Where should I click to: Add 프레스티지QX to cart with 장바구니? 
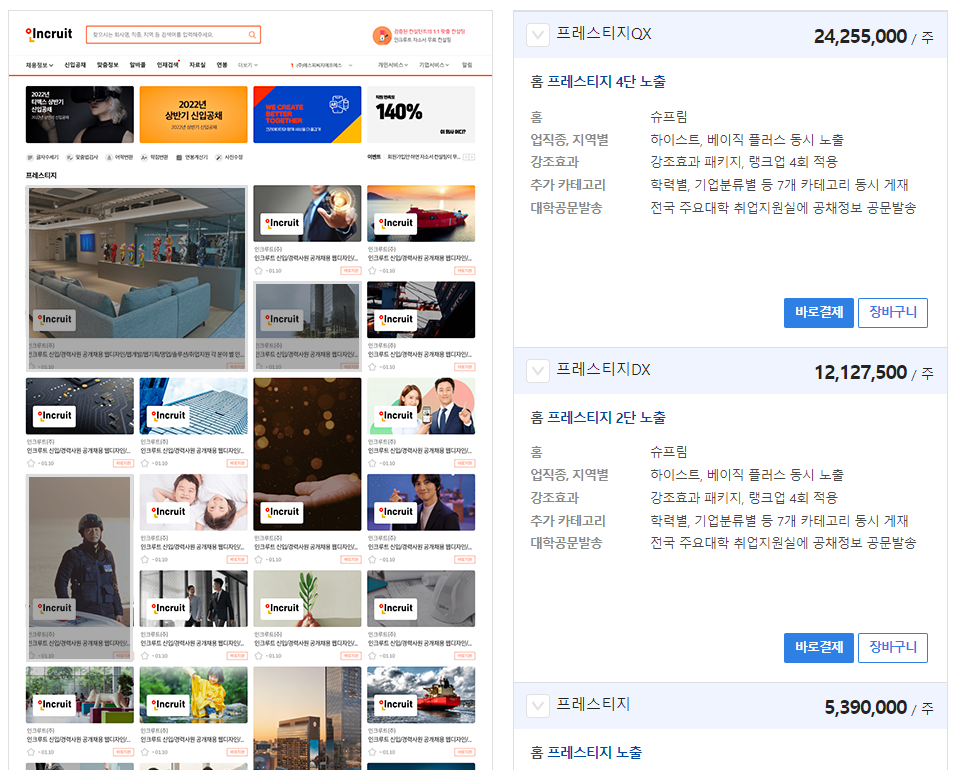tap(893, 313)
